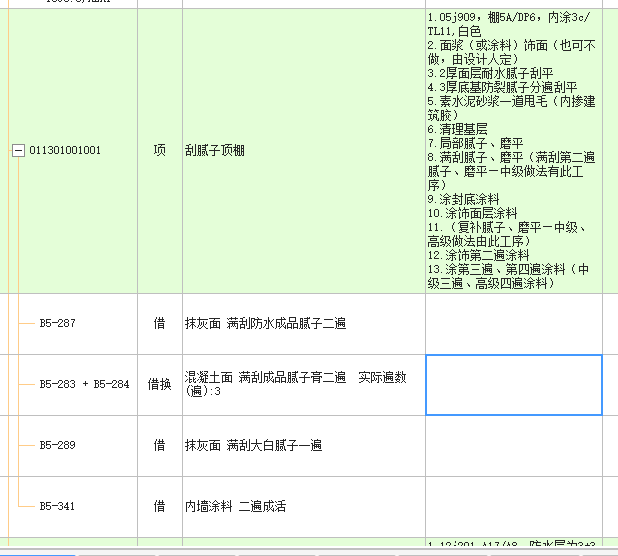The height and width of the screenshot is (556, 618).
Task: Collapse the 011301001001 item tree
Action: tap(18, 150)
